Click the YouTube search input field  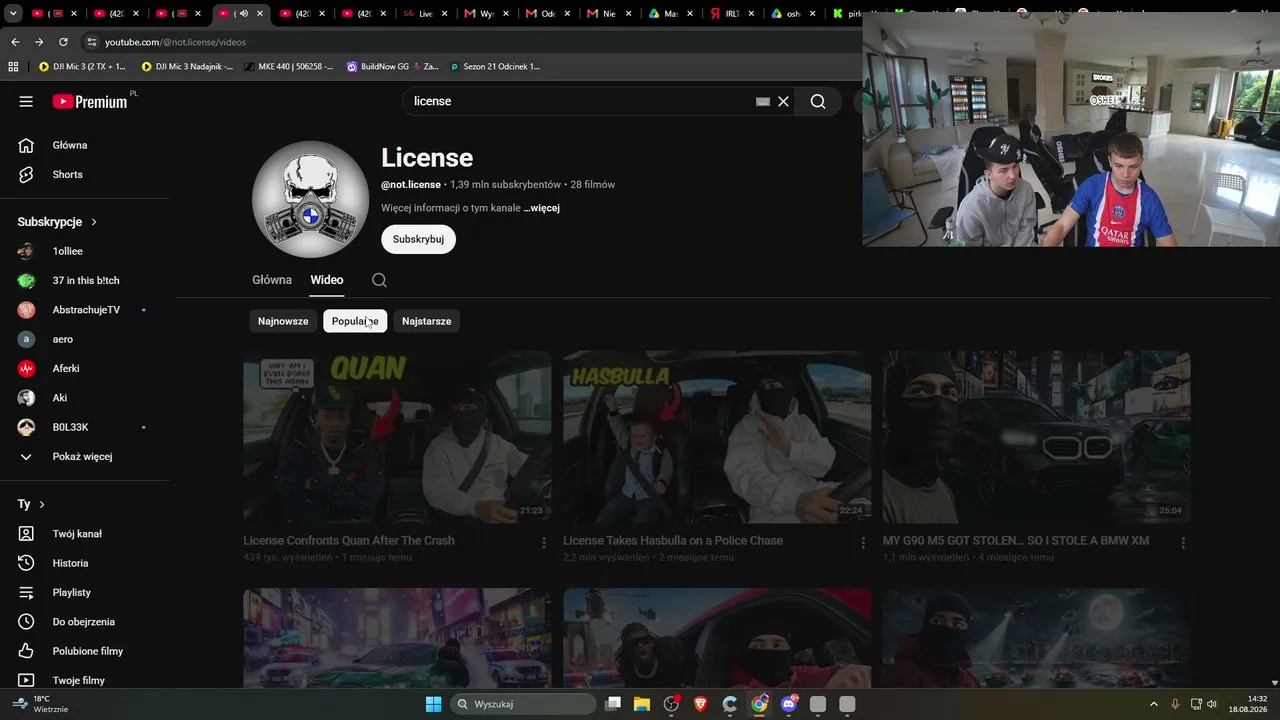[580, 101]
